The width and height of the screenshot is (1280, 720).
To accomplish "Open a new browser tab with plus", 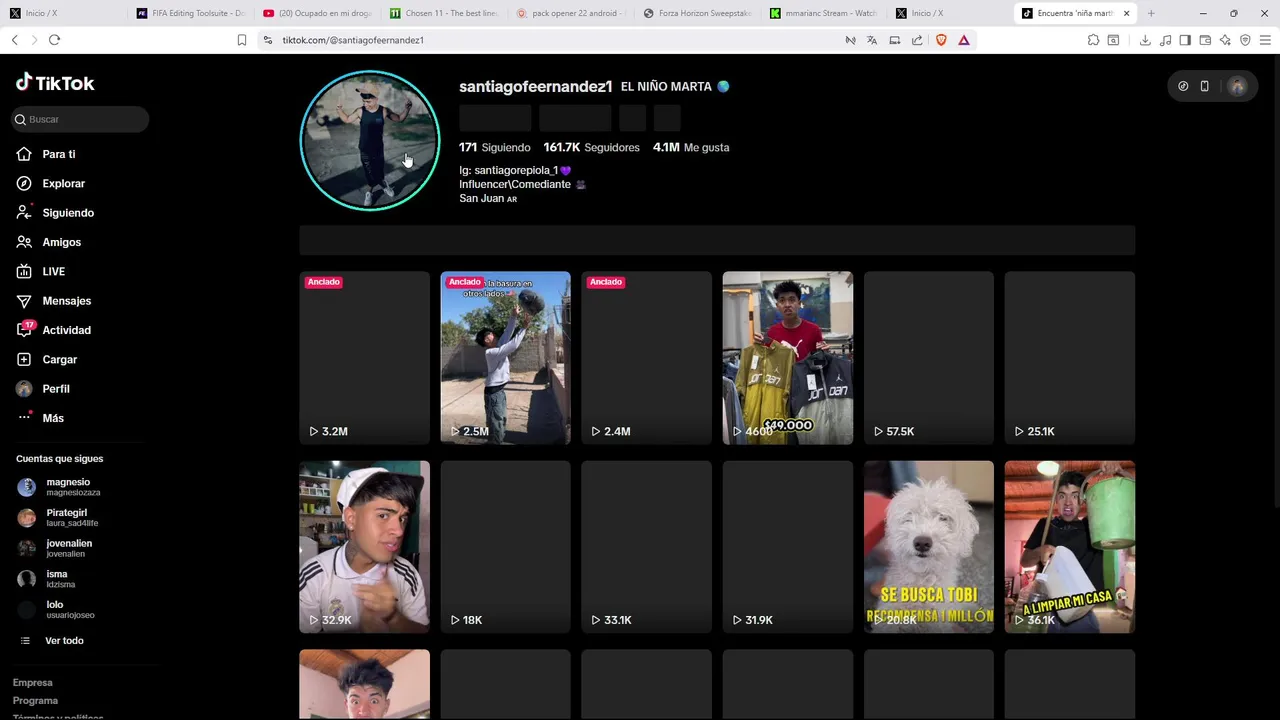I will pyautogui.click(x=1151, y=13).
